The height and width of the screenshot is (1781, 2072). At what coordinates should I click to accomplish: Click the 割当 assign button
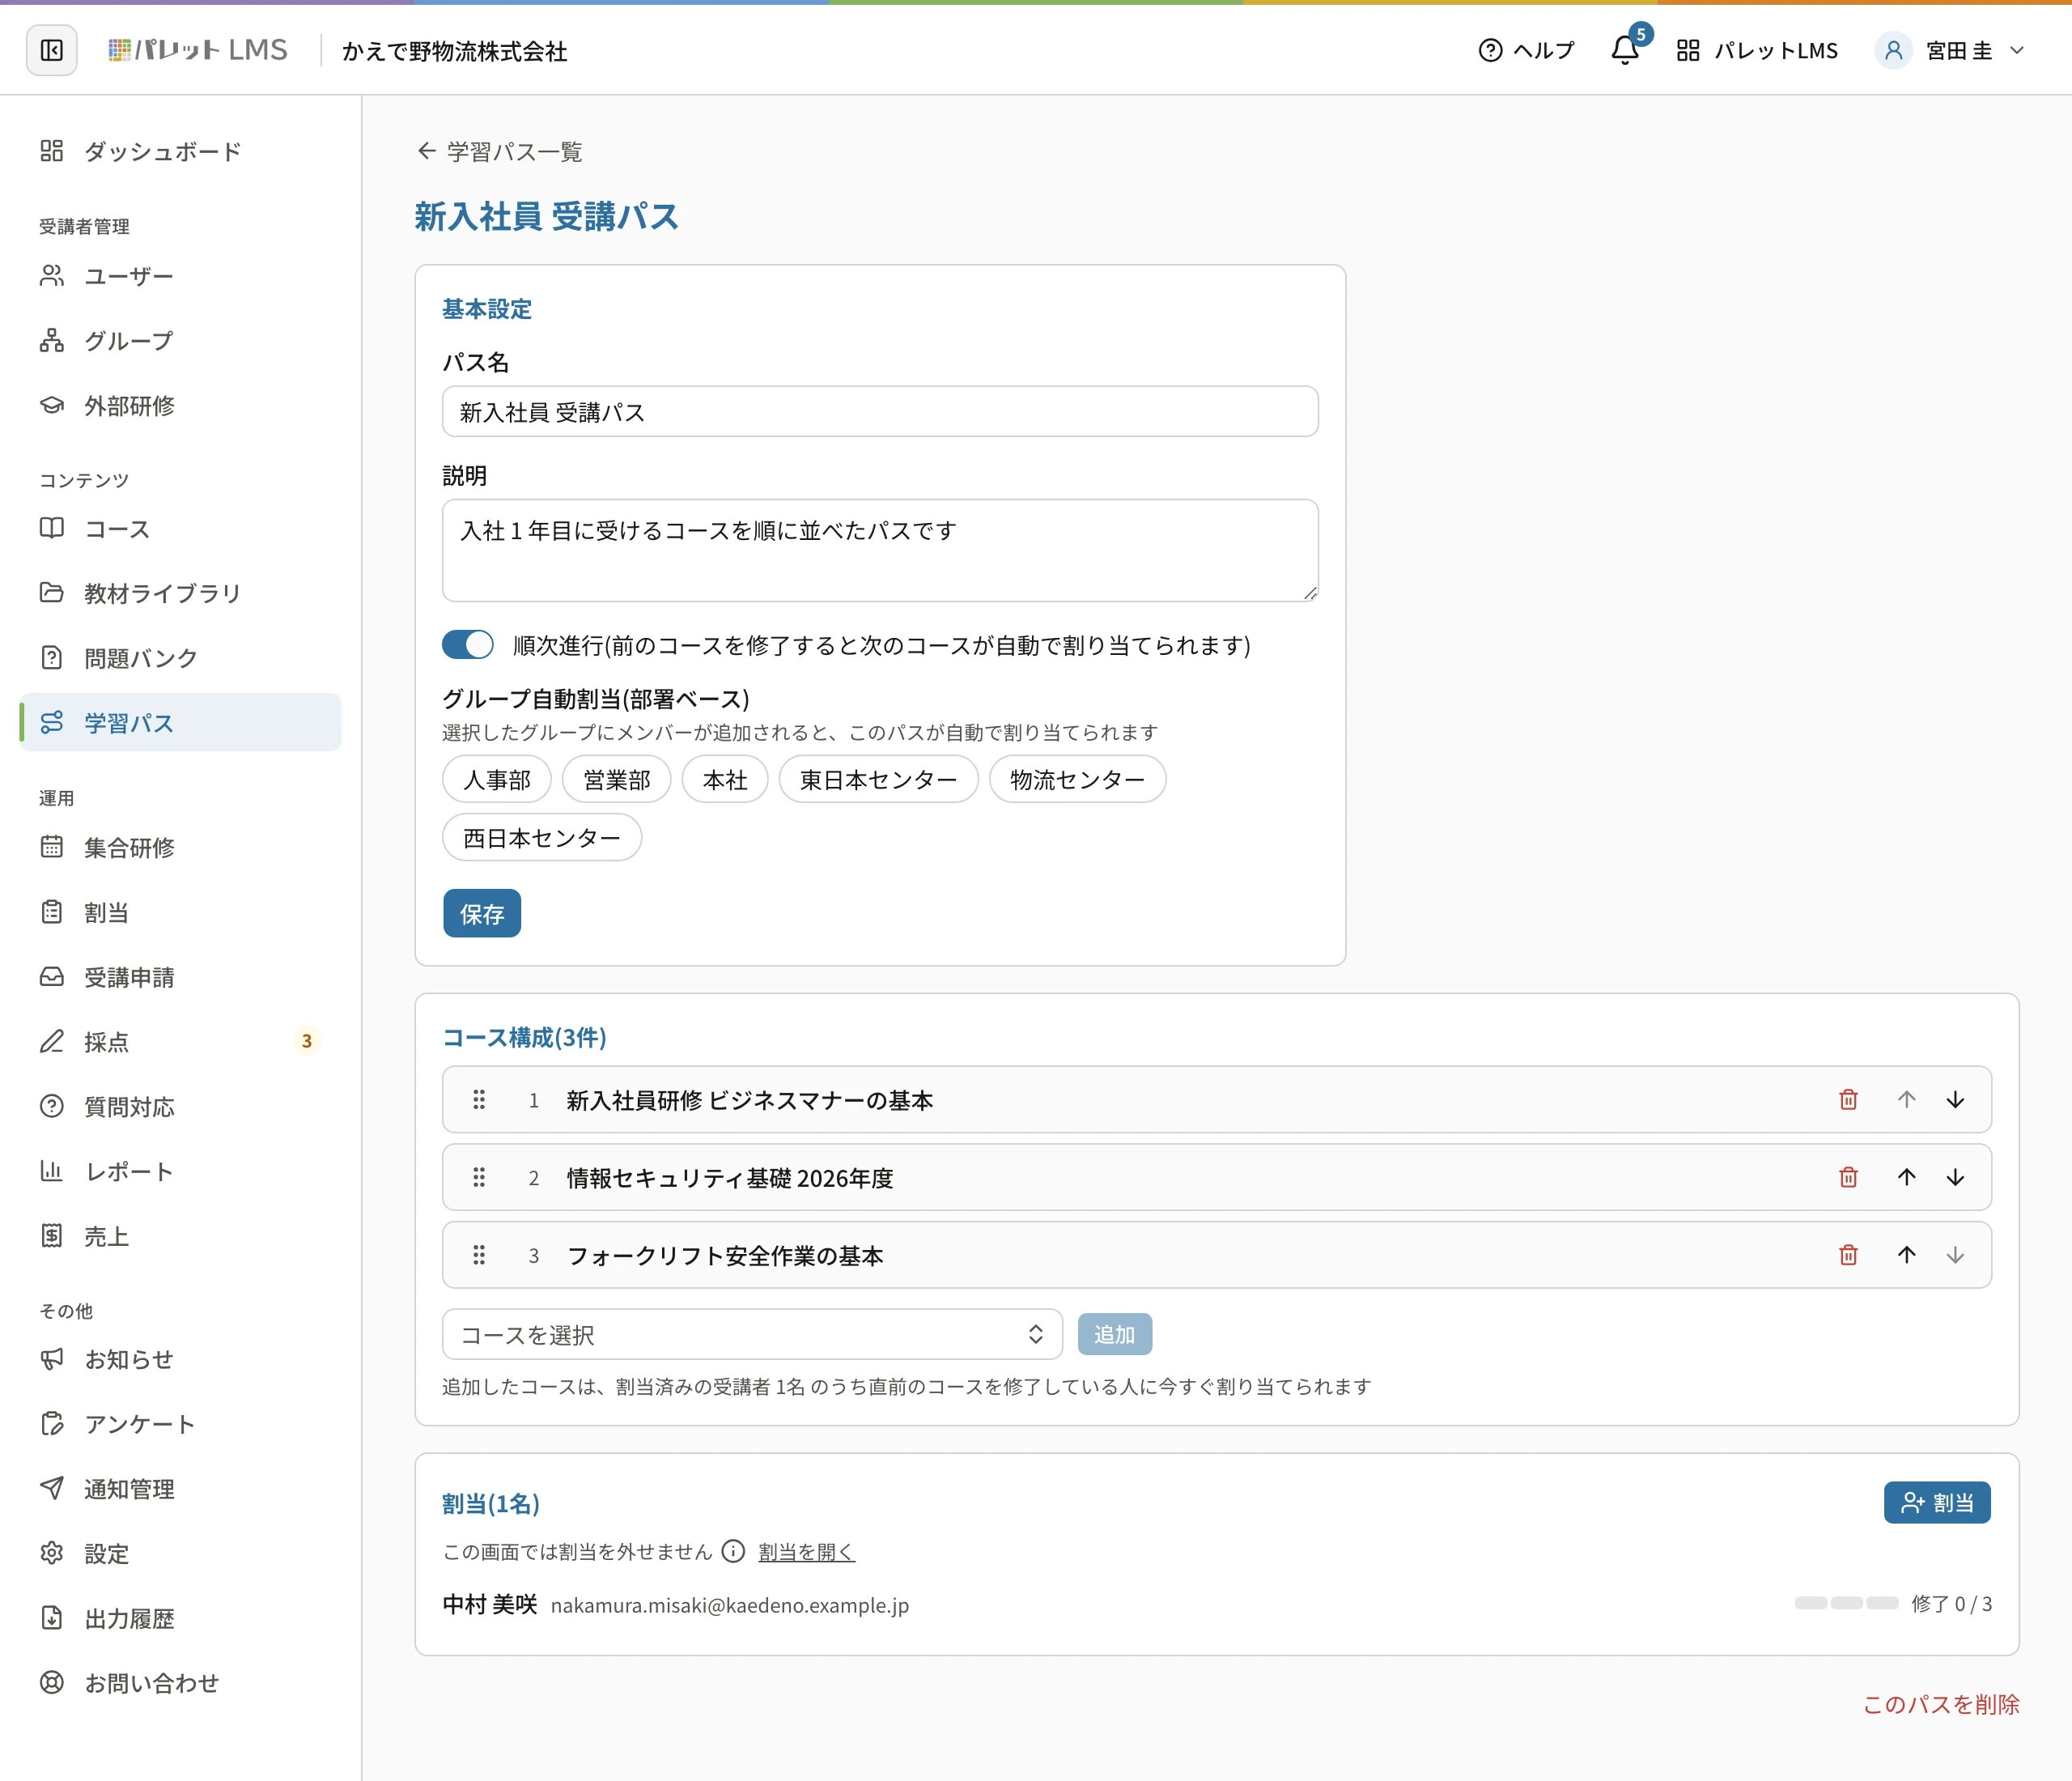(1937, 1503)
